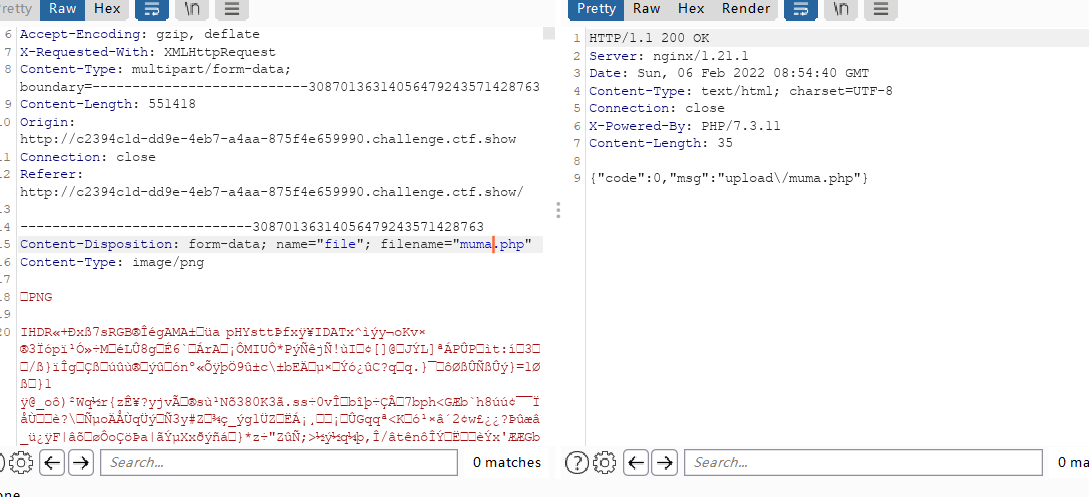Open request search settings gear
The height and width of the screenshot is (497, 1089).
coord(22,462)
